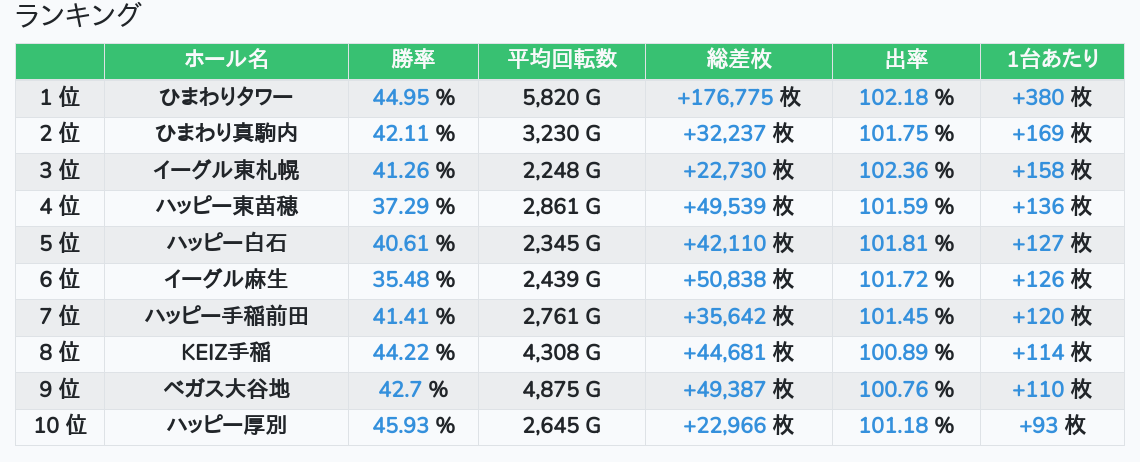The height and width of the screenshot is (462, 1140).
Task: Click the 44.95 win rate value
Action: (x=400, y=97)
